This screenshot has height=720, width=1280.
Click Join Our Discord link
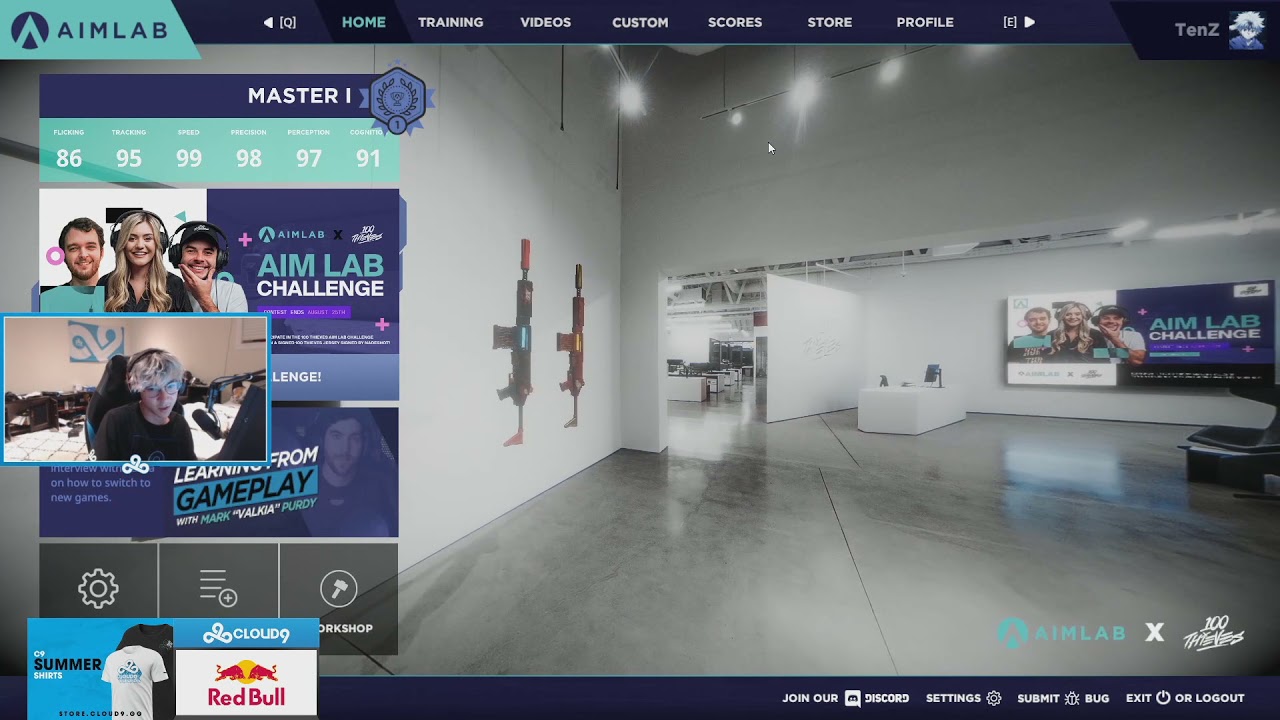[x=846, y=698]
